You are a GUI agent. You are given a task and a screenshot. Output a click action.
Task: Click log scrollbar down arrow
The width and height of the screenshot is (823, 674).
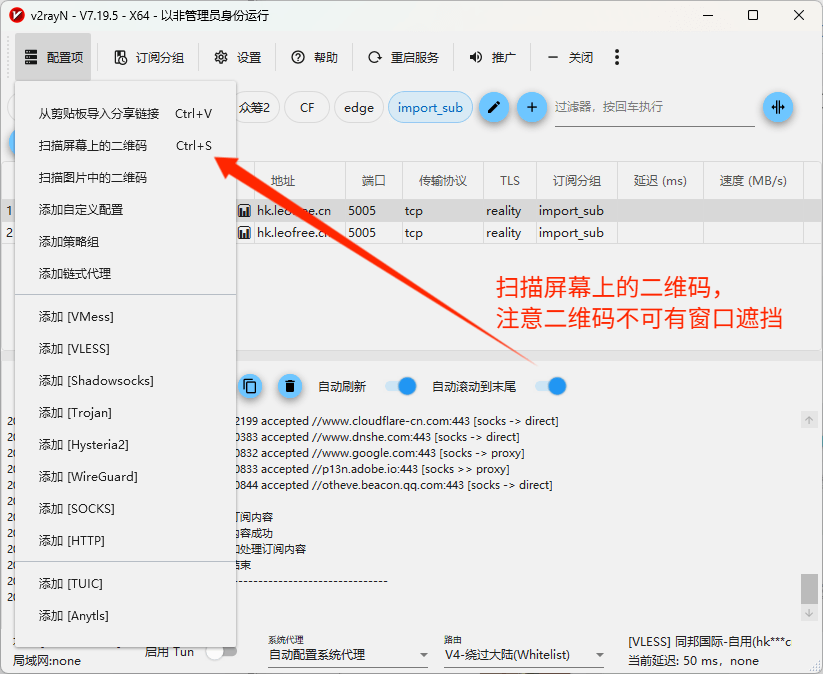tap(809, 613)
